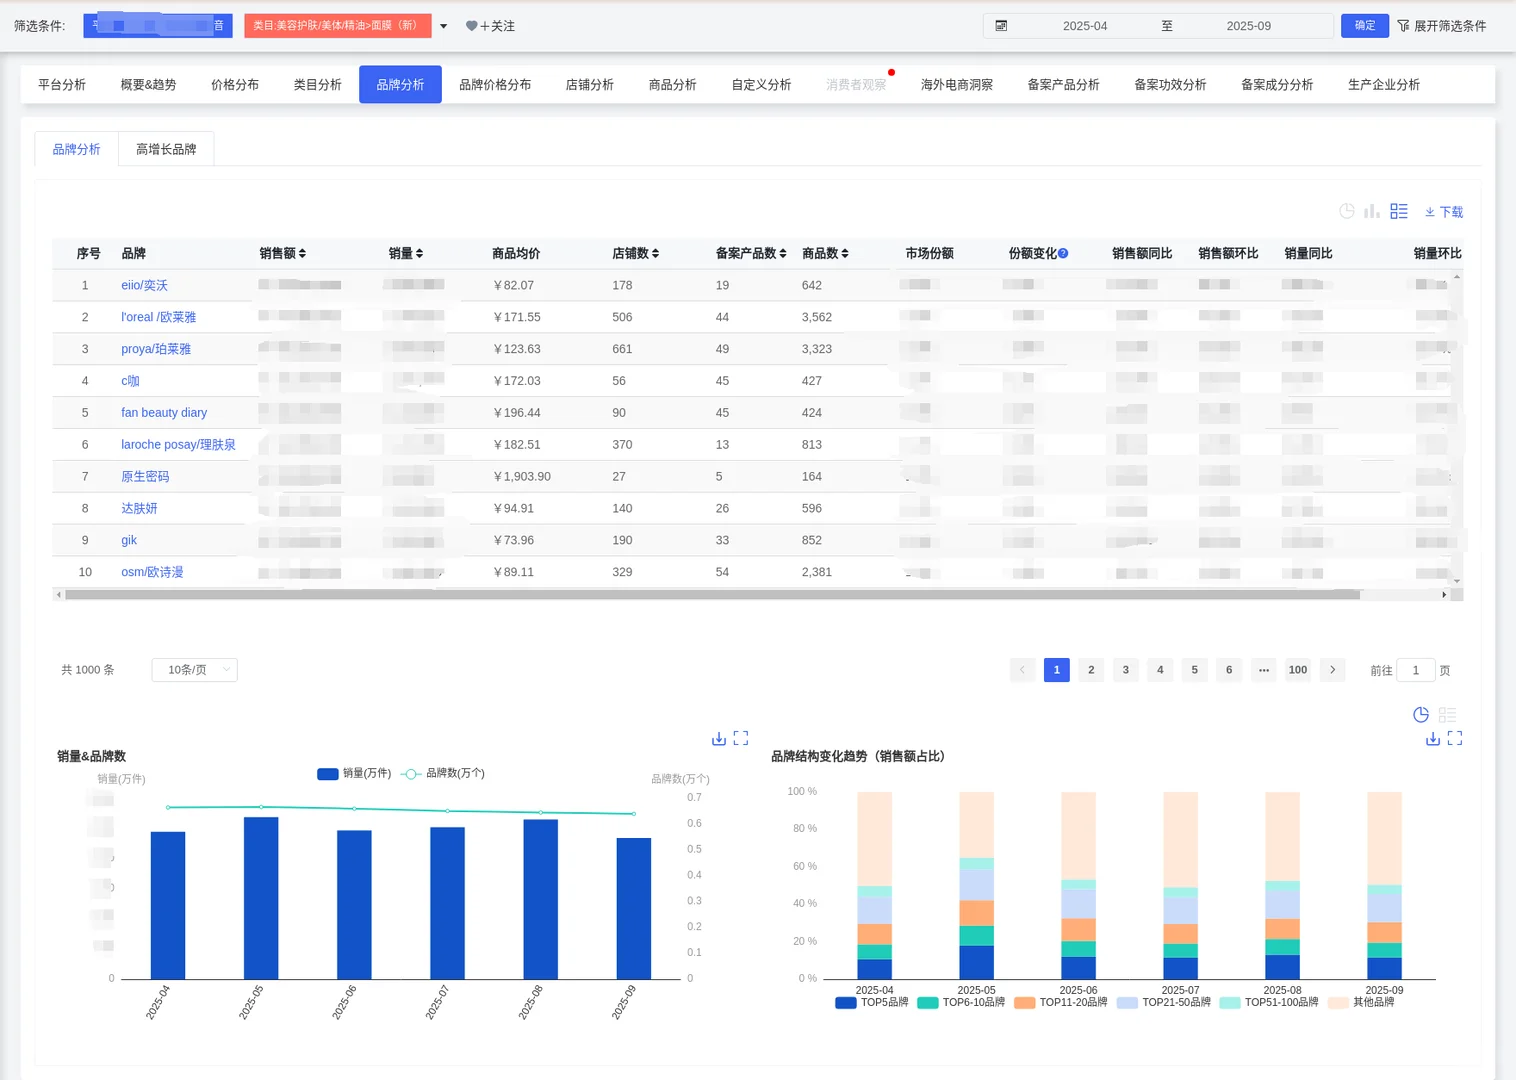The image size is (1516, 1080).
Task: Open the 10条/页 page size dropdown
Action: pyautogui.click(x=195, y=670)
